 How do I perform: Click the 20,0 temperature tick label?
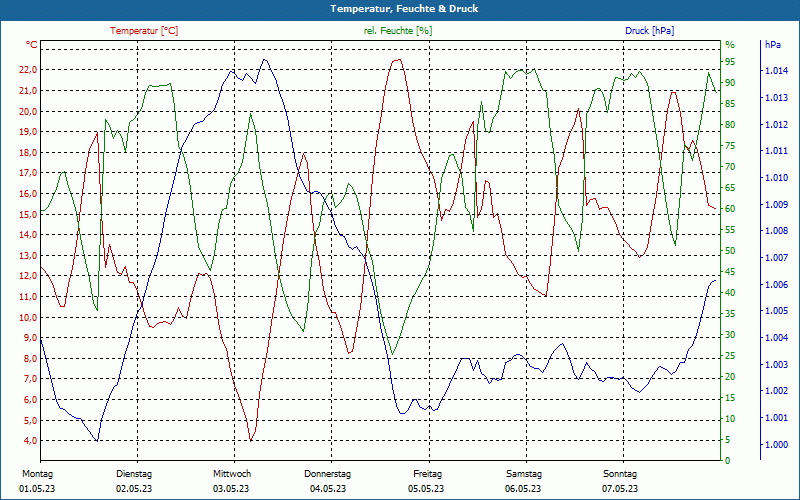click(28, 111)
